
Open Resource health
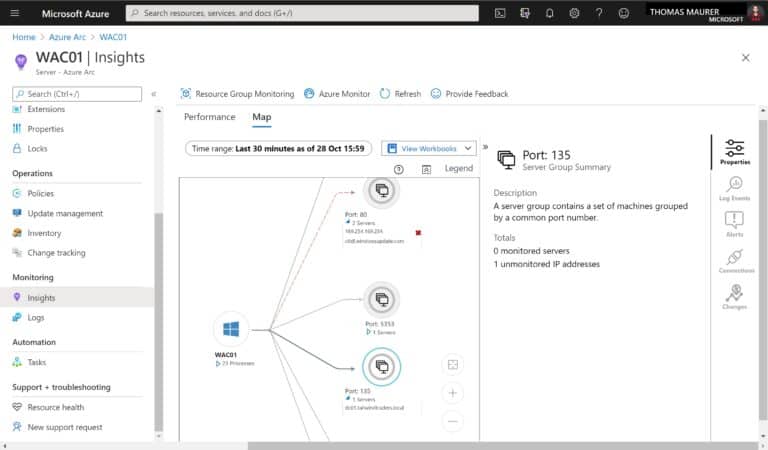pos(55,407)
